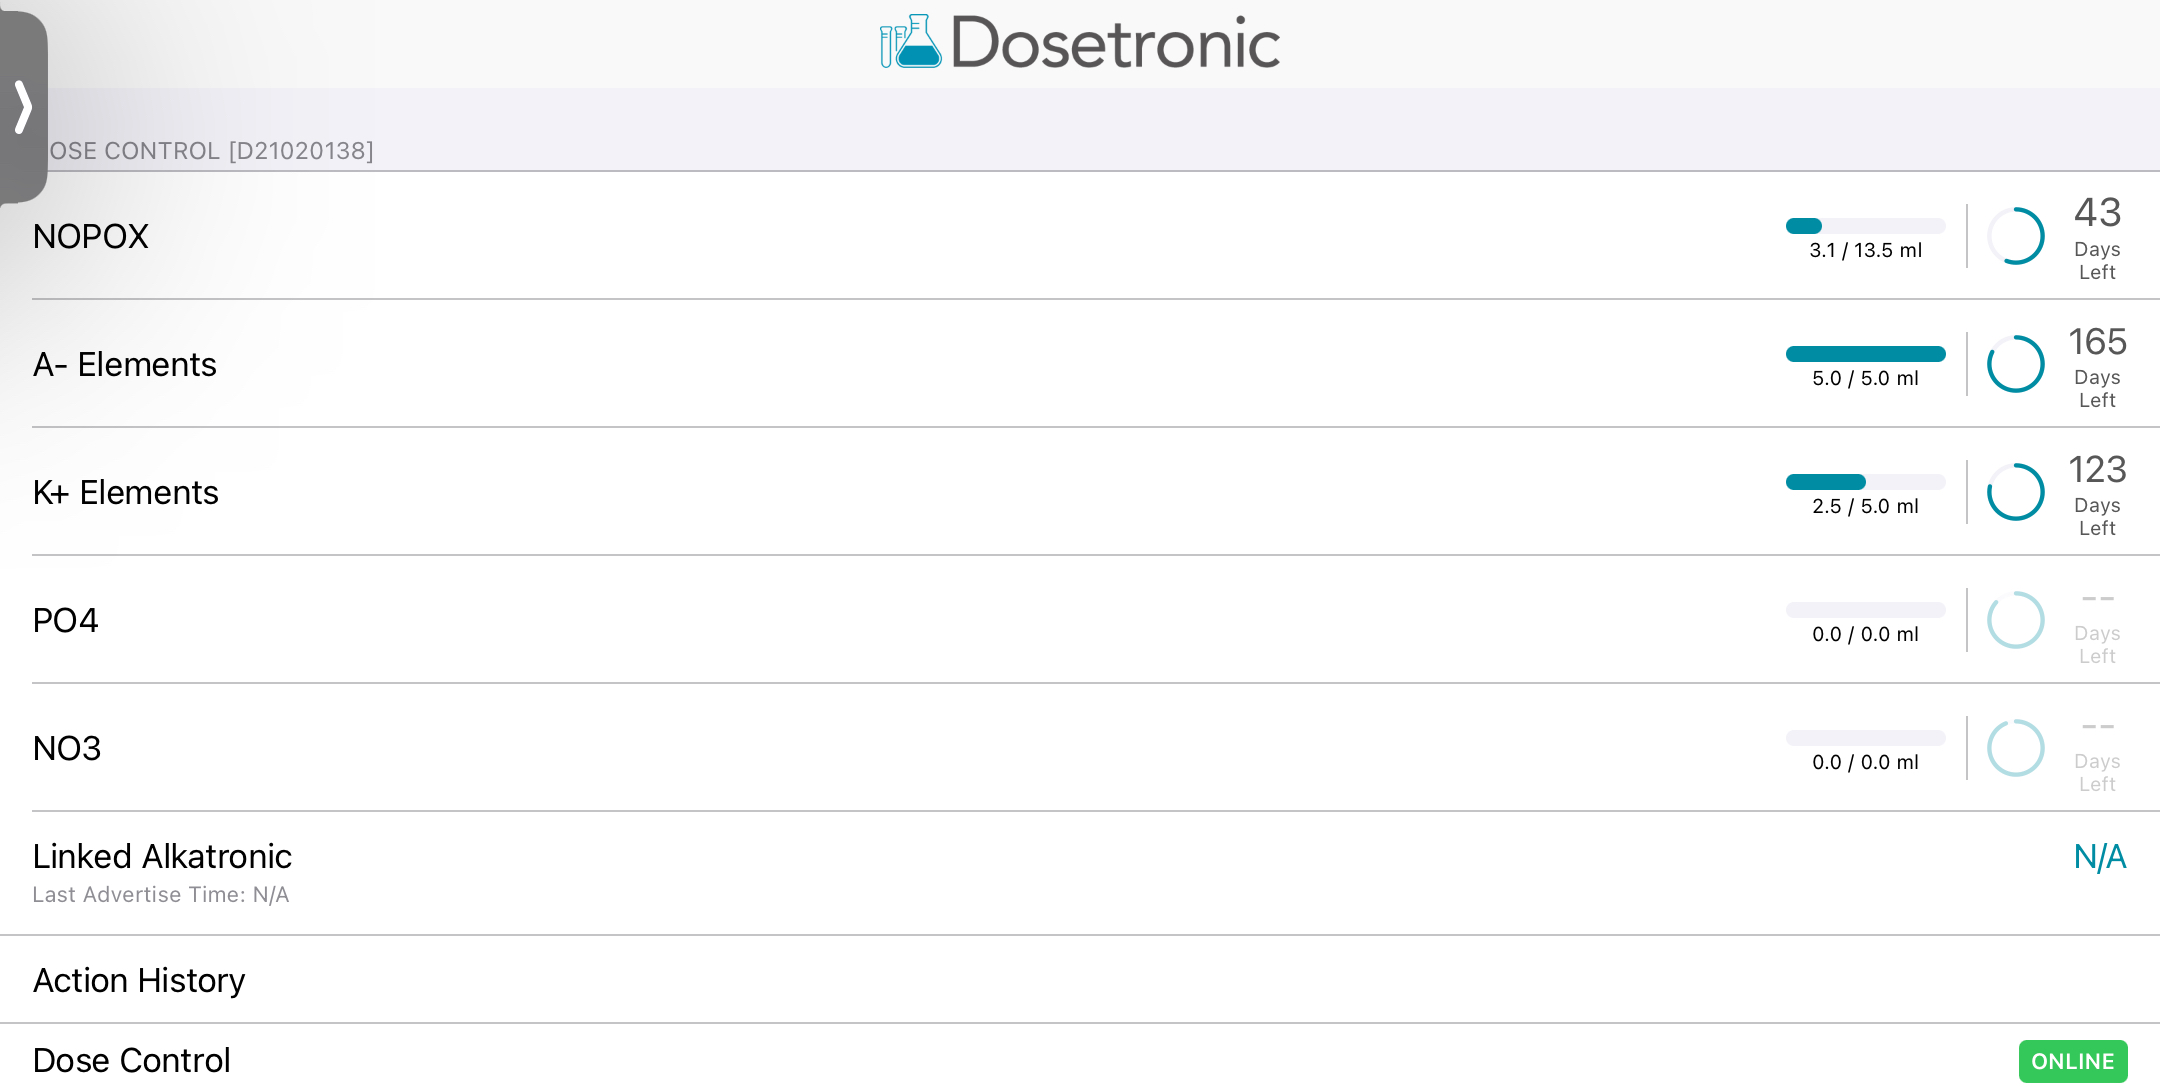The width and height of the screenshot is (2160, 1089).
Task: Click the PO4 days-left circle icon
Action: 2015,620
